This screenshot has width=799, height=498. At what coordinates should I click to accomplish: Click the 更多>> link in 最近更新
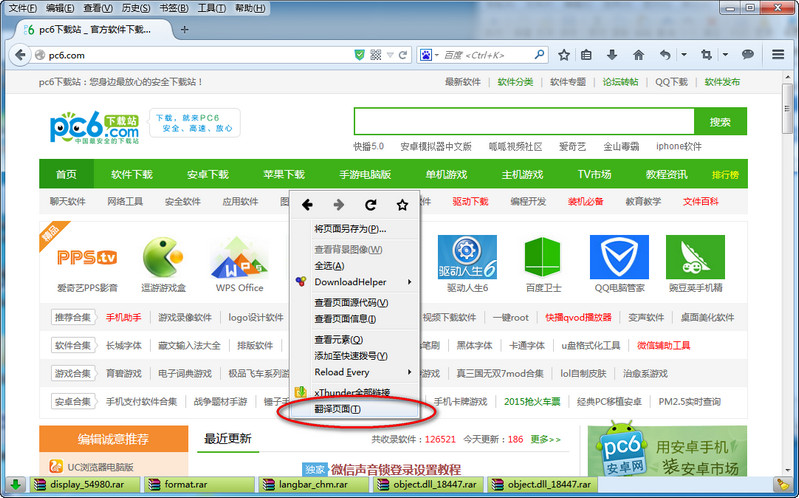tap(545, 439)
